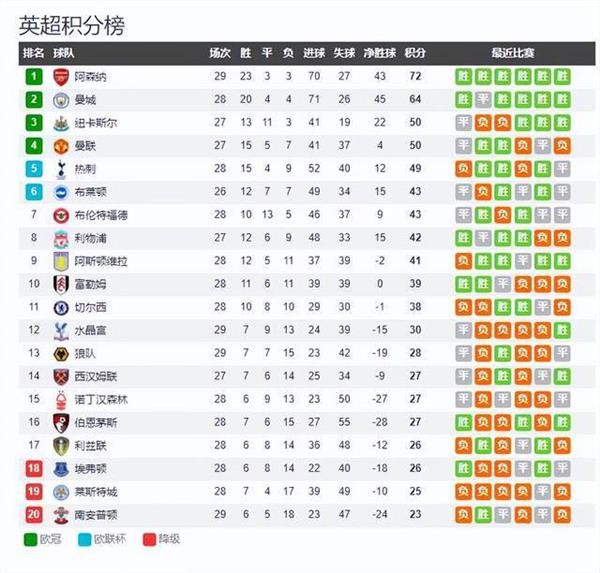The image size is (600, 573).
Task: Click the green 欧冠 legend swatch
Action: (x=30, y=540)
